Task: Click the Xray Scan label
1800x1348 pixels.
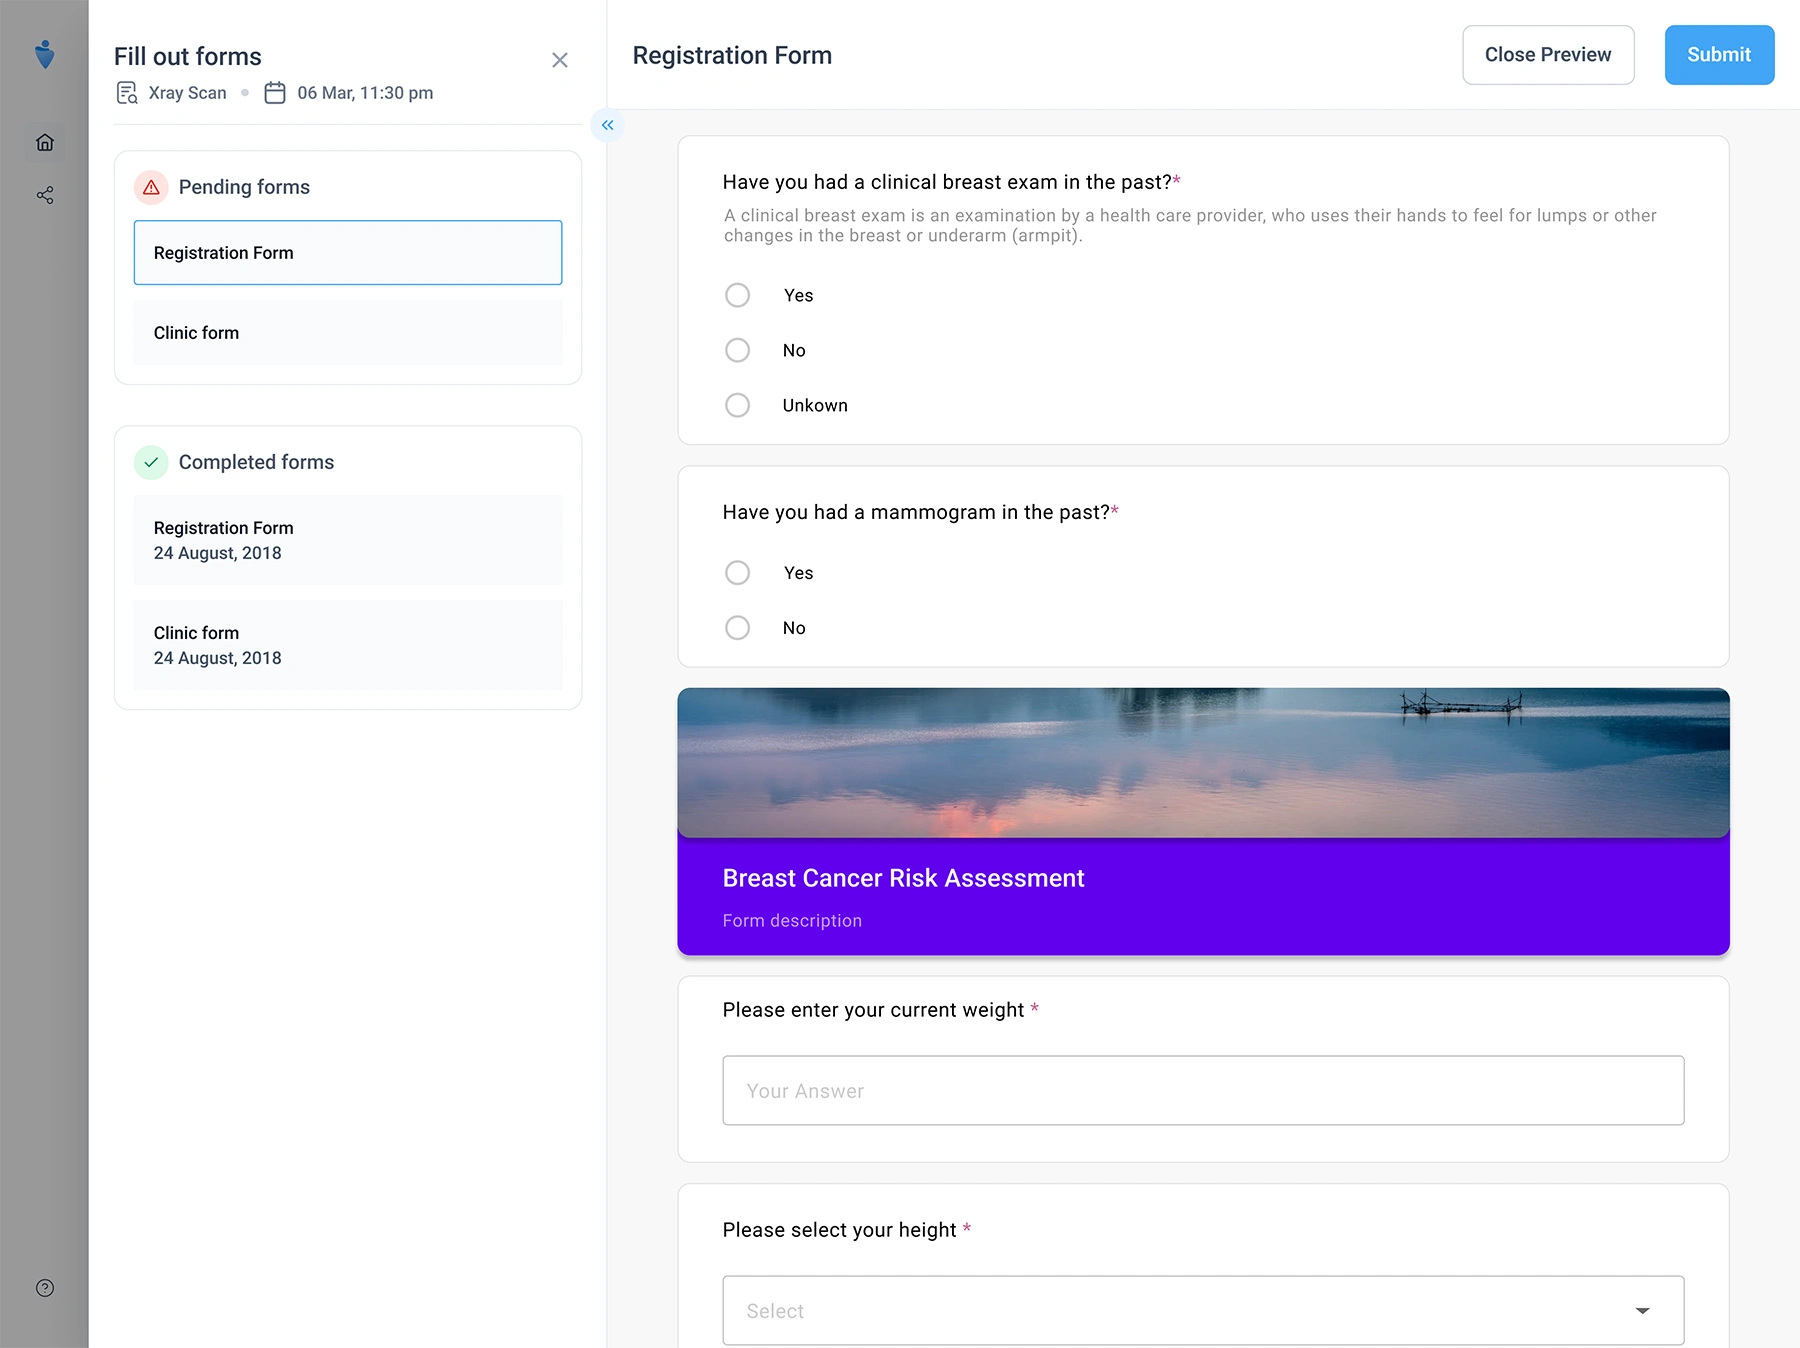Action: coord(188,93)
